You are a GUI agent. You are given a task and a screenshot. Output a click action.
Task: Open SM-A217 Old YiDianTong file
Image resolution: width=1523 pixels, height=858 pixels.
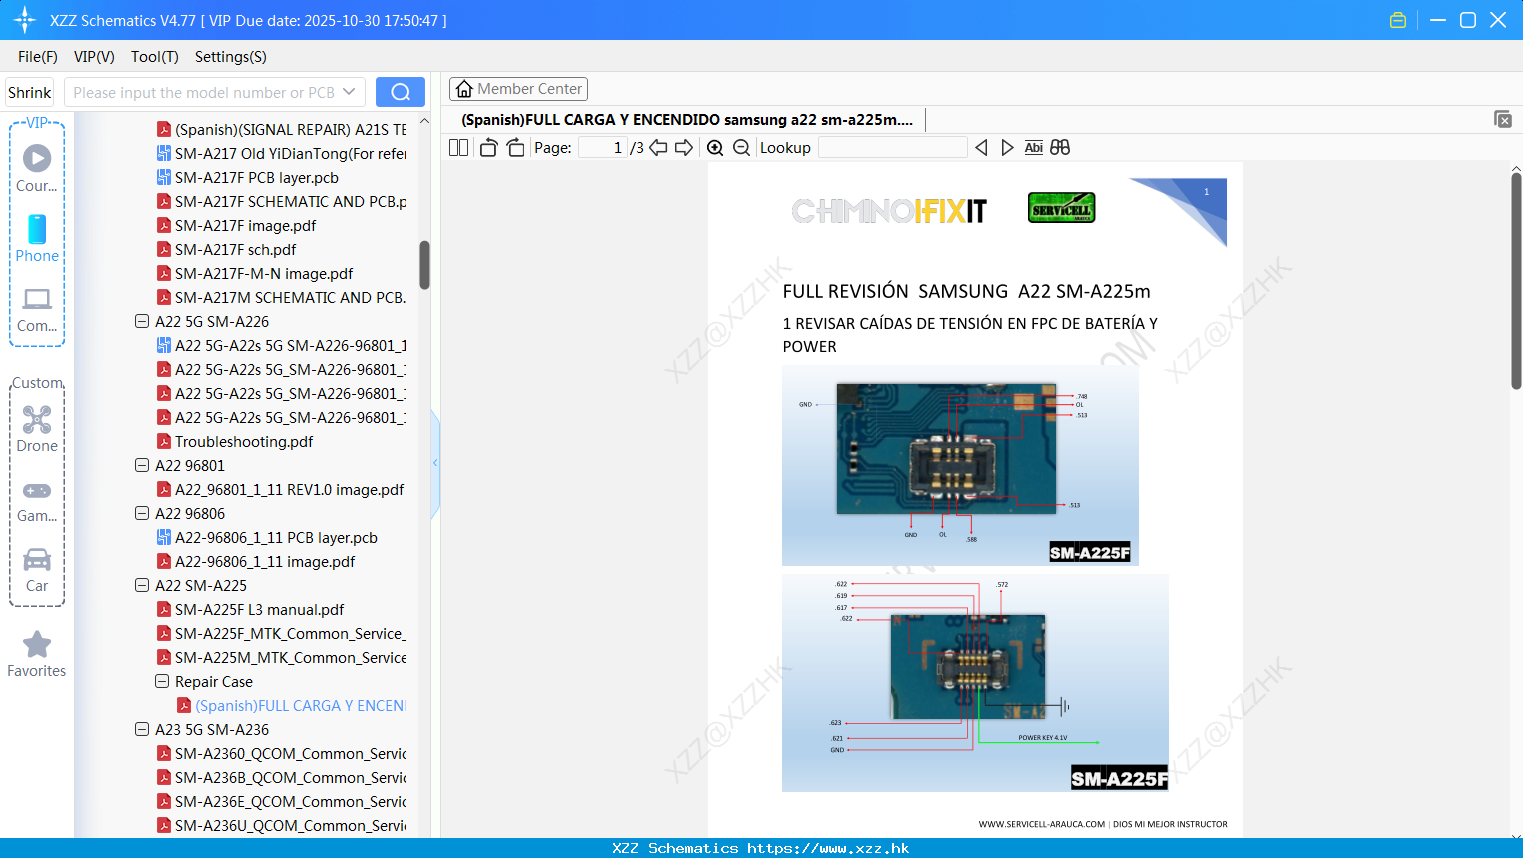point(290,153)
